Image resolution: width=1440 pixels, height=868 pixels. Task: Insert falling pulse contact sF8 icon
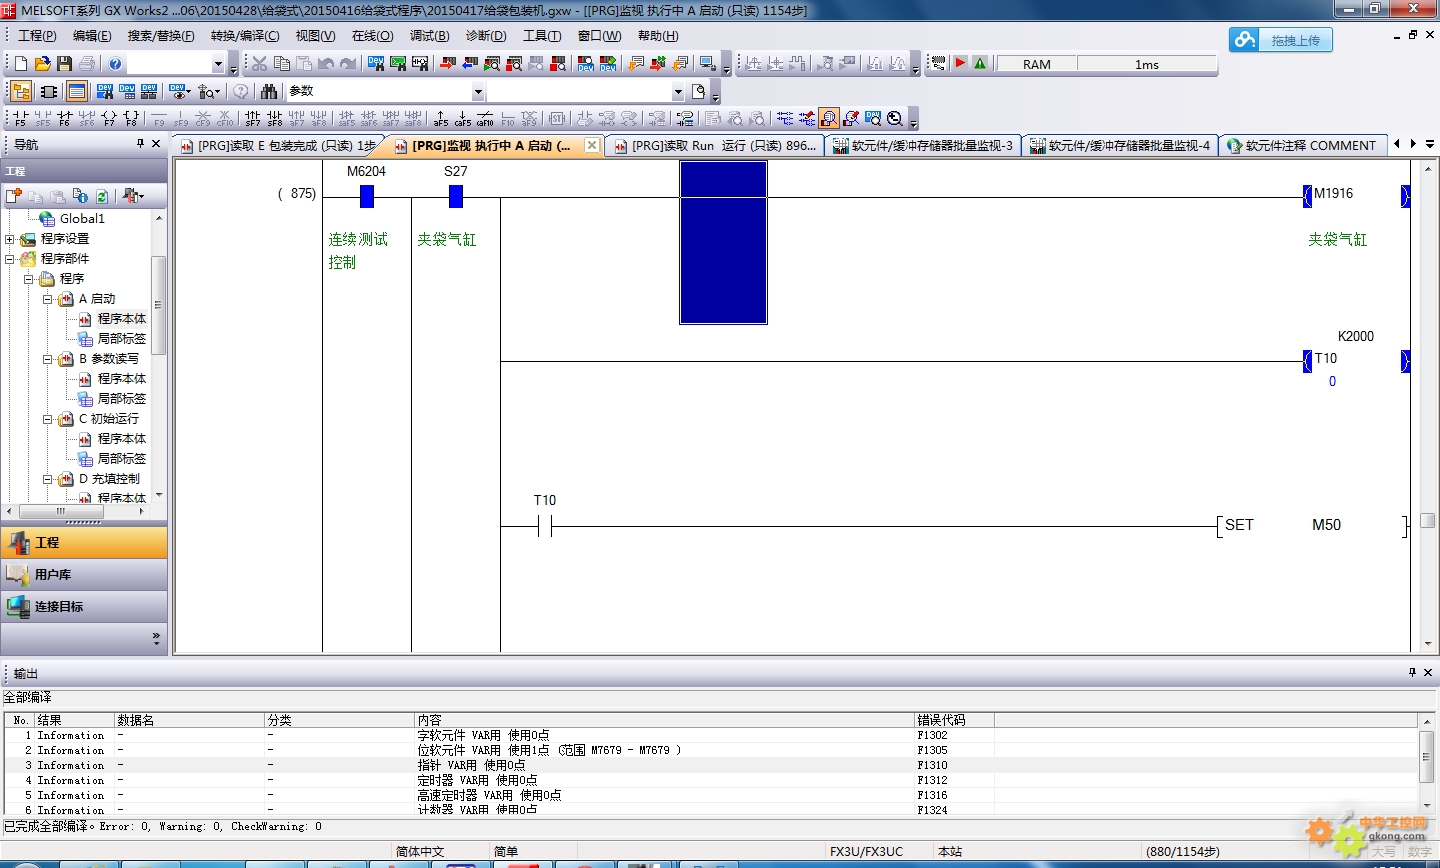click(x=275, y=118)
